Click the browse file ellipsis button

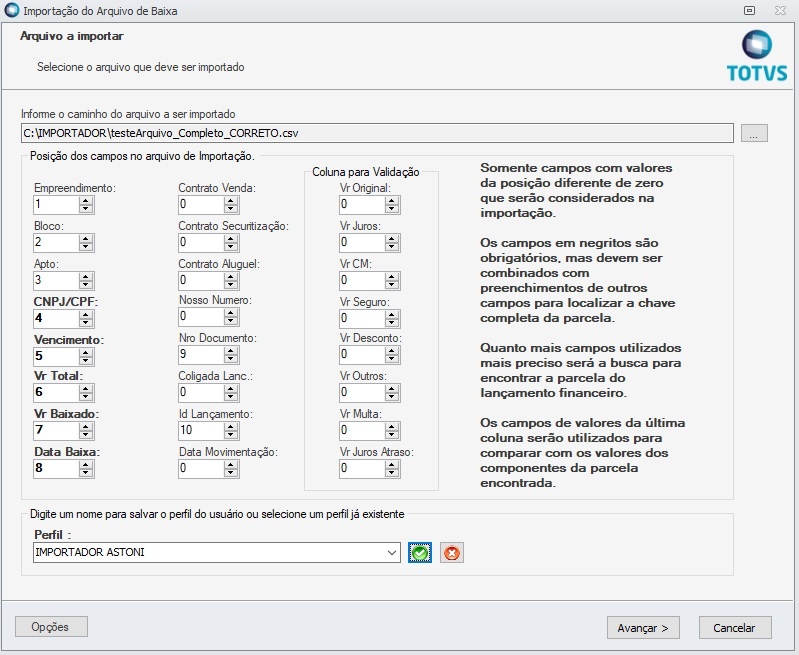click(754, 133)
